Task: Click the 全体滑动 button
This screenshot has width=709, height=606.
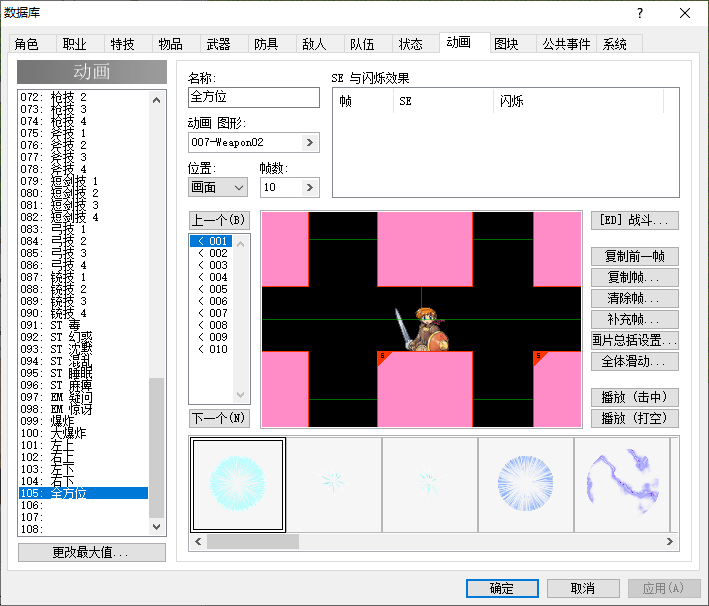Action: click(x=635, y=361)
